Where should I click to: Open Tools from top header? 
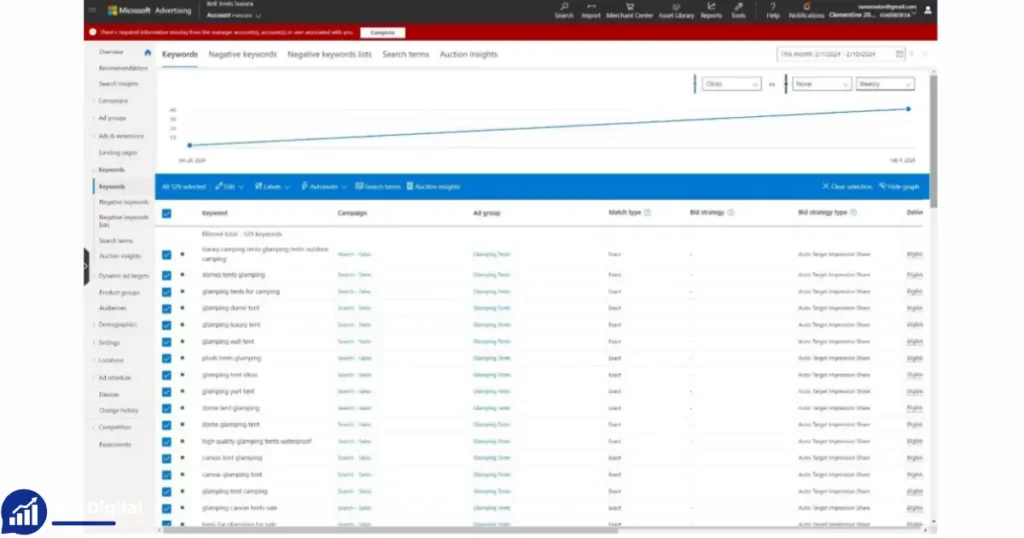739,10
